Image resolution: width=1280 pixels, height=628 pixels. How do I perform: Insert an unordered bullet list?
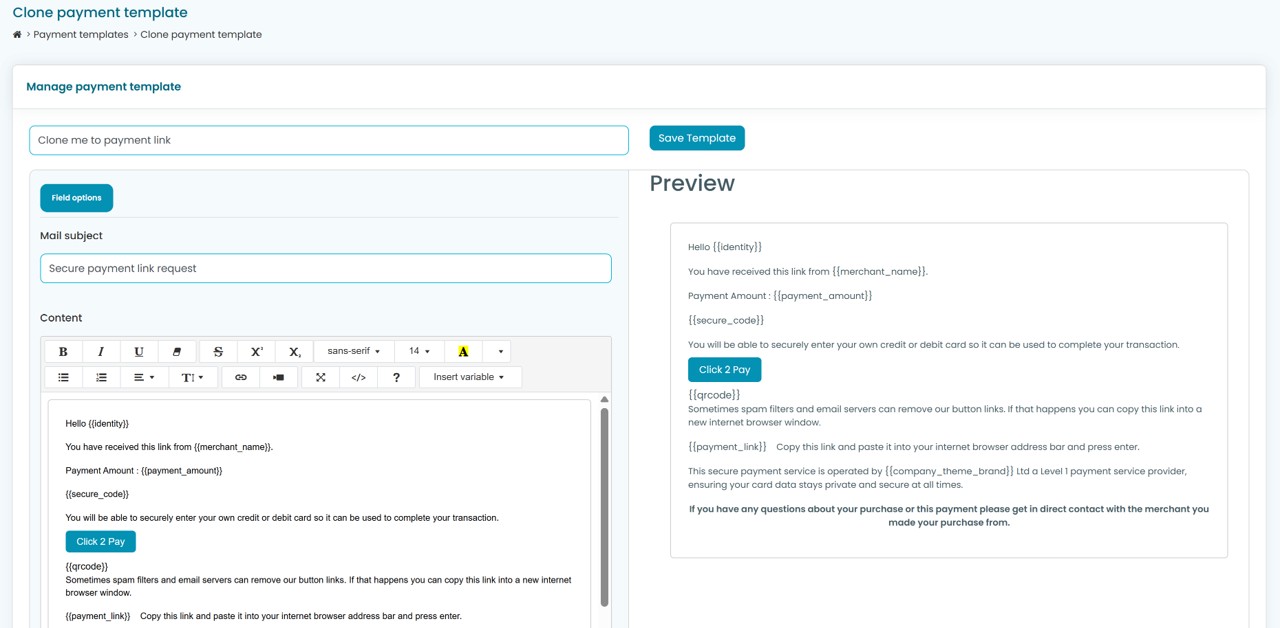(x=63, y=377)
